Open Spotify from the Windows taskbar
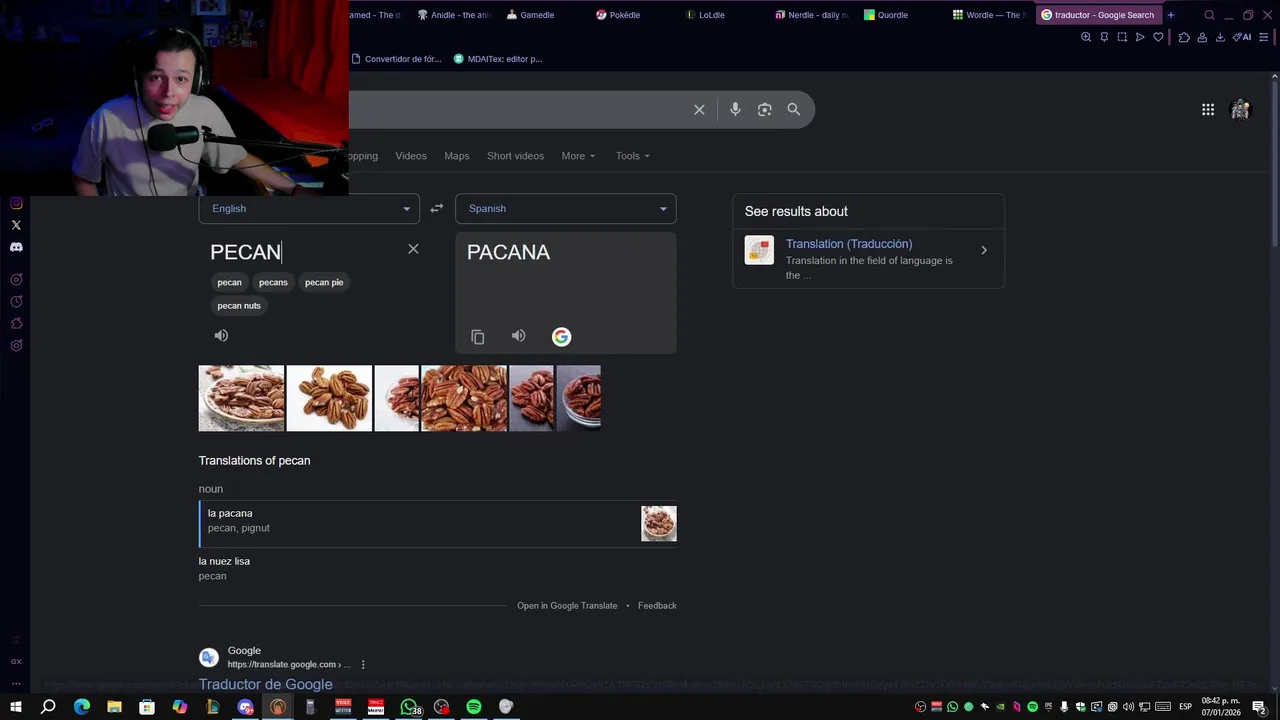Viewport: 1280px width, 720px height. 474,707
